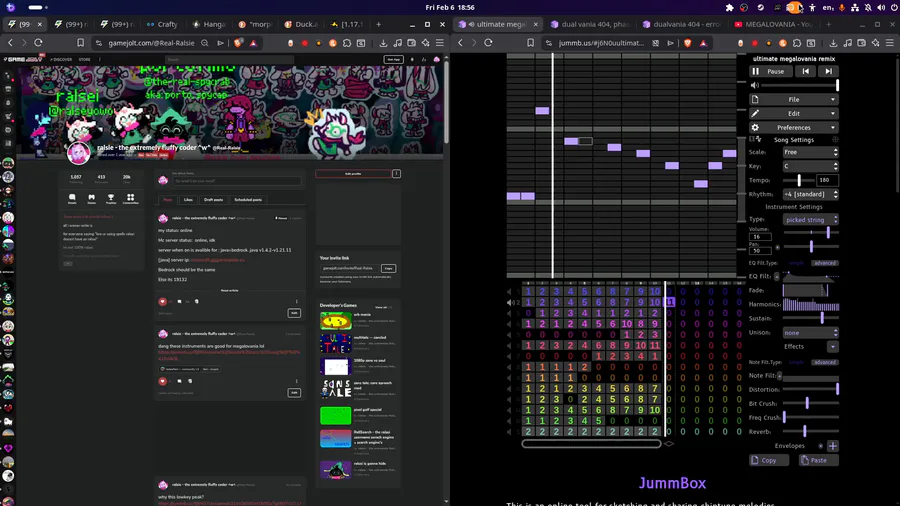Image resolution: width=900 pixels, height=506 pixels.
Task: Copy the GameJolt invite link
Action: pos(389,268)
